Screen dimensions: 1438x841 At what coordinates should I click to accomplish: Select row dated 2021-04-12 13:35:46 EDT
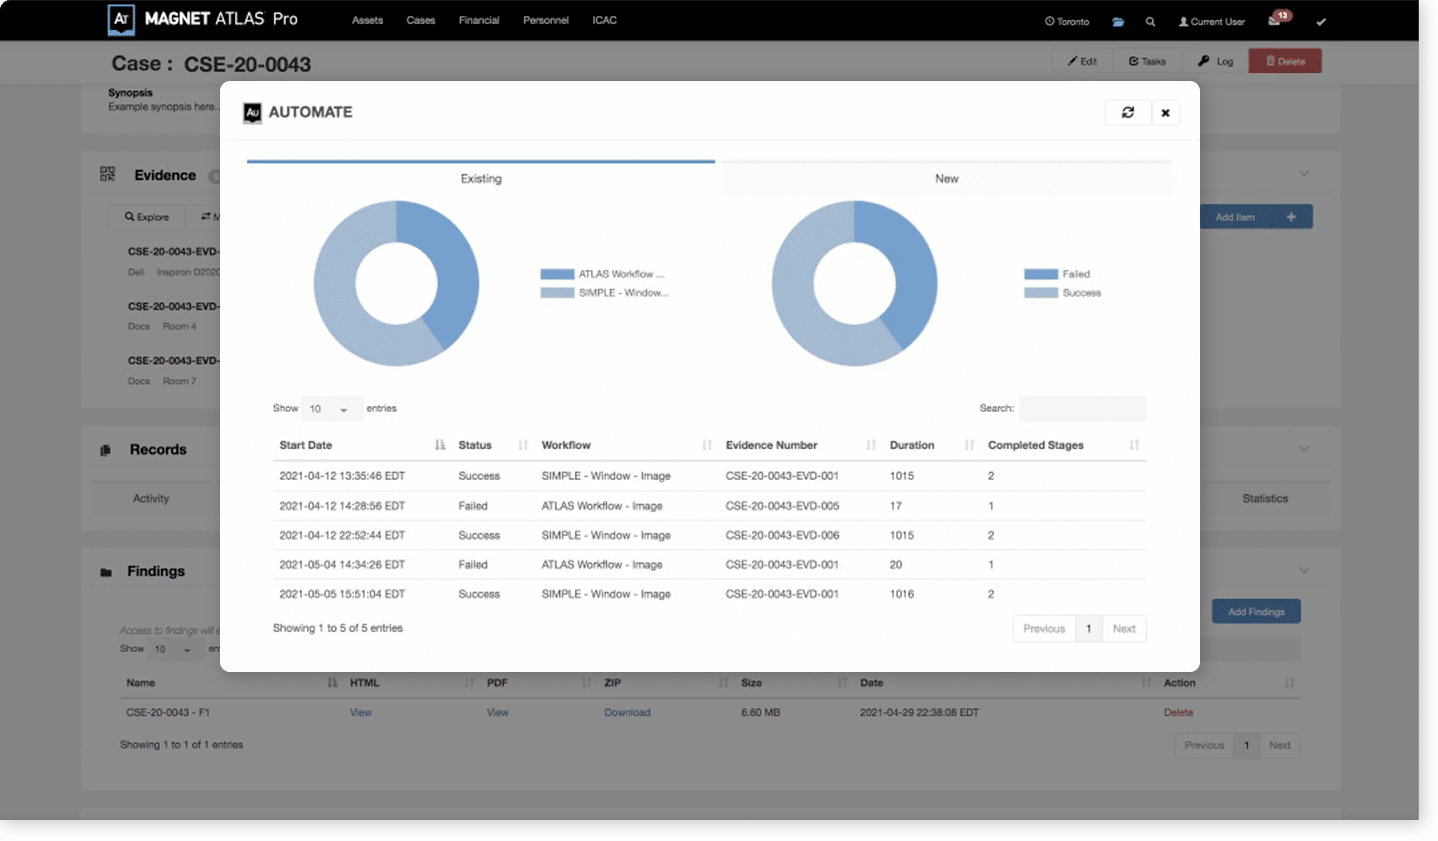(709, 476)
